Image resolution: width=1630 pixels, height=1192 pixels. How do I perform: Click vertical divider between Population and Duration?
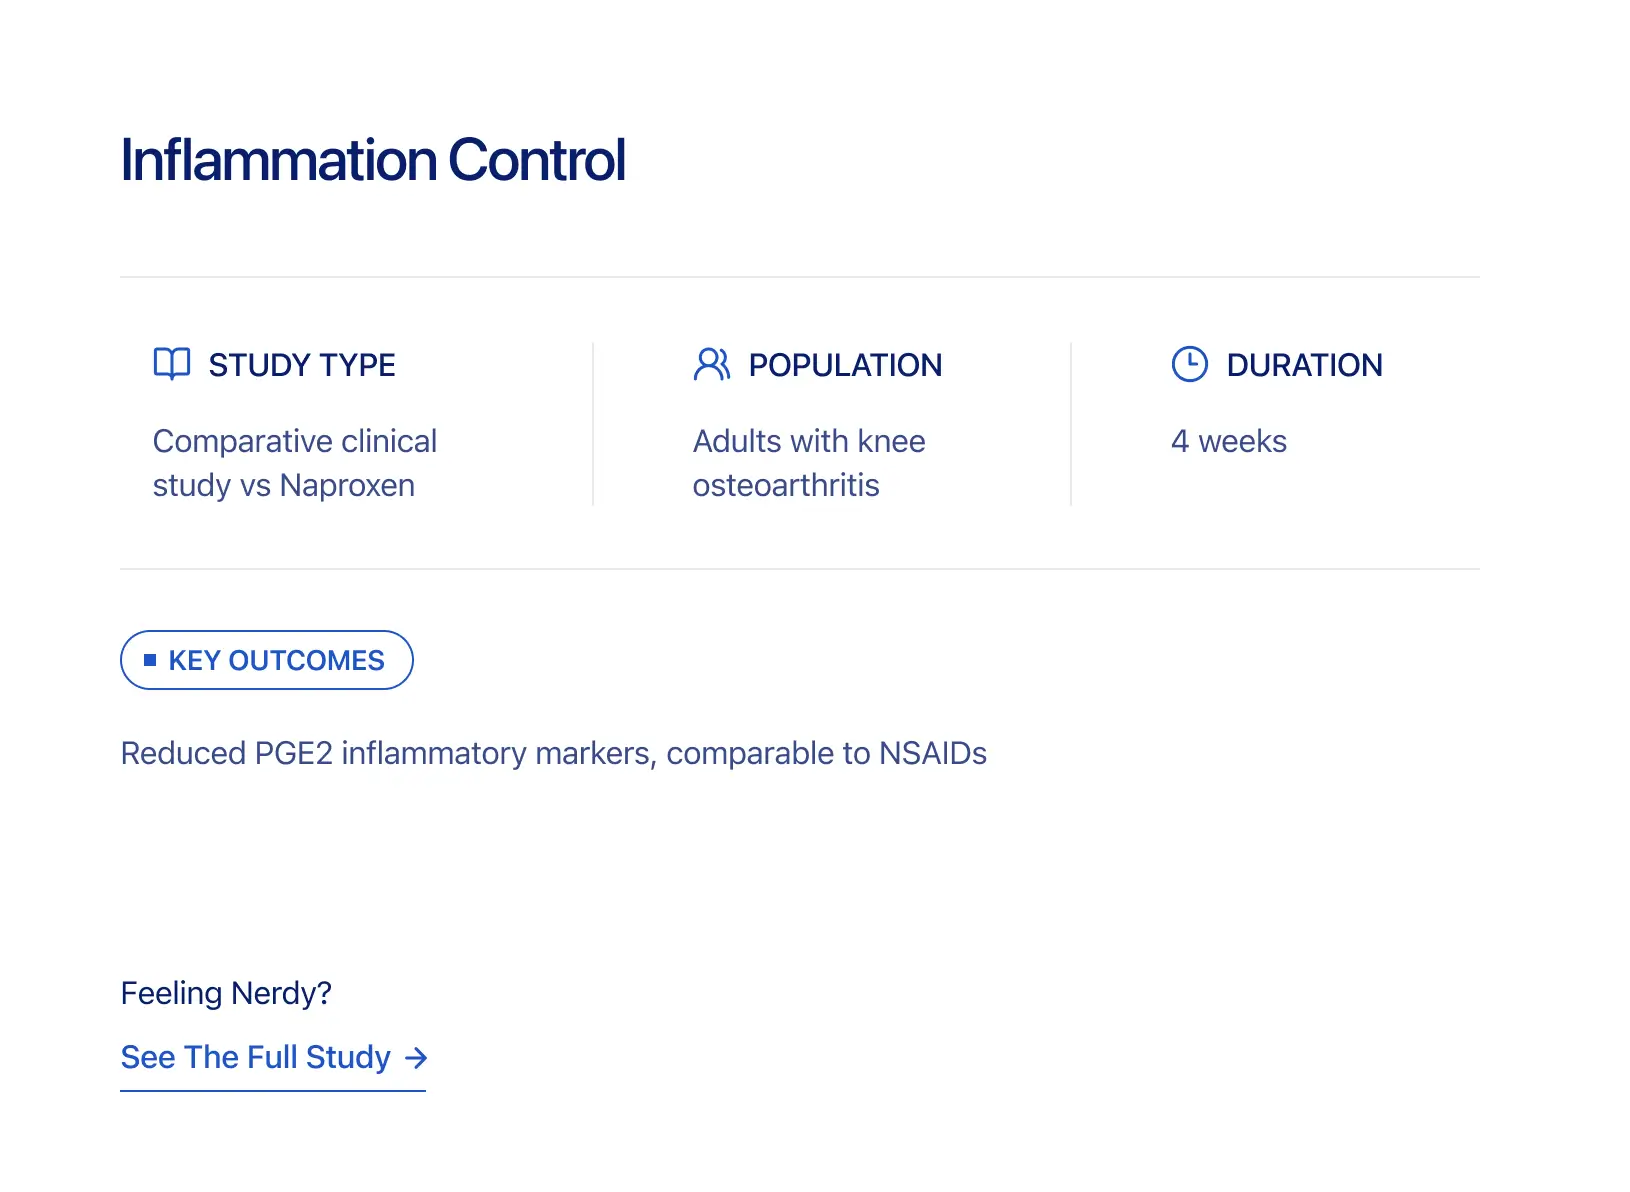(x=1071, y=424)
